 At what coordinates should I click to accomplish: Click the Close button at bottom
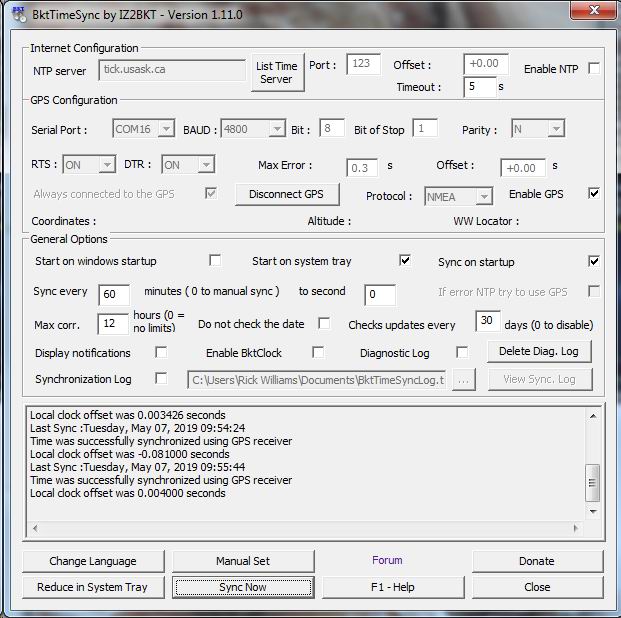pos(537,587)
